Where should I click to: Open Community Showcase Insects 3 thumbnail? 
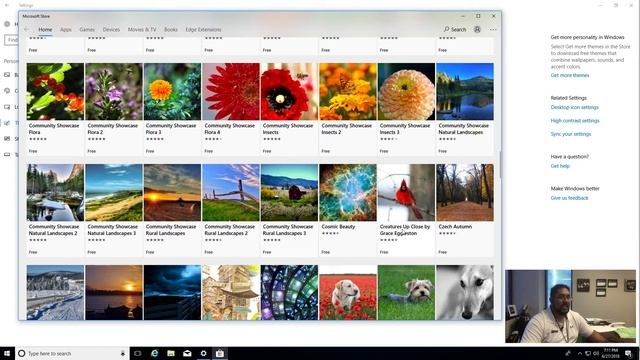point(406,91)
